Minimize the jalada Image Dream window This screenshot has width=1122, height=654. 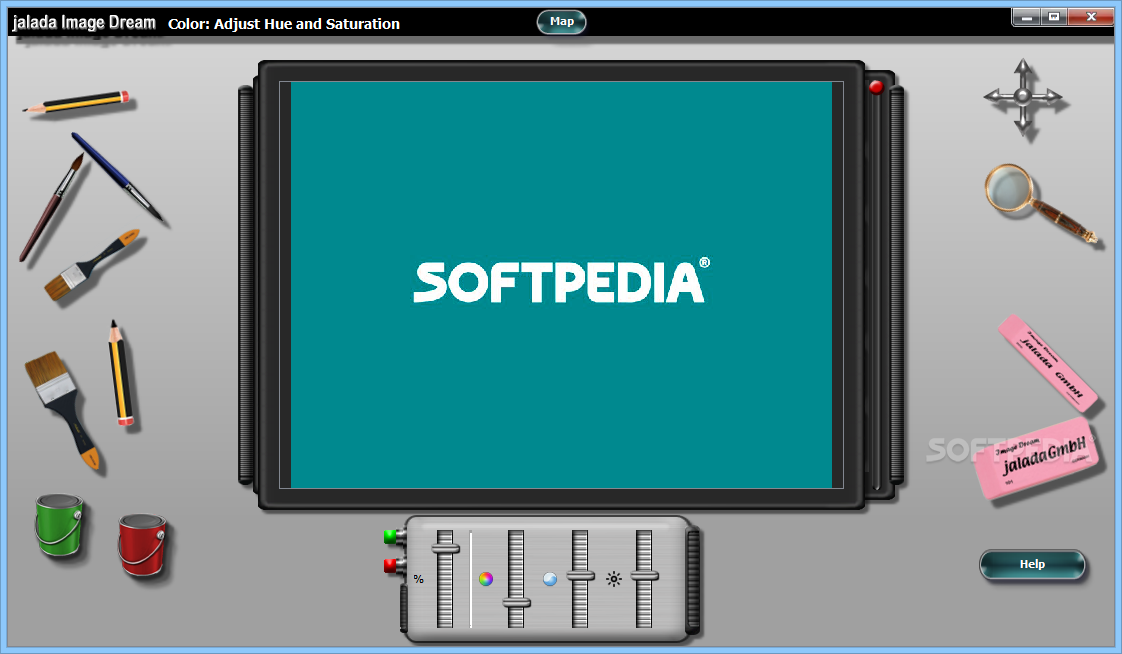1027,16
